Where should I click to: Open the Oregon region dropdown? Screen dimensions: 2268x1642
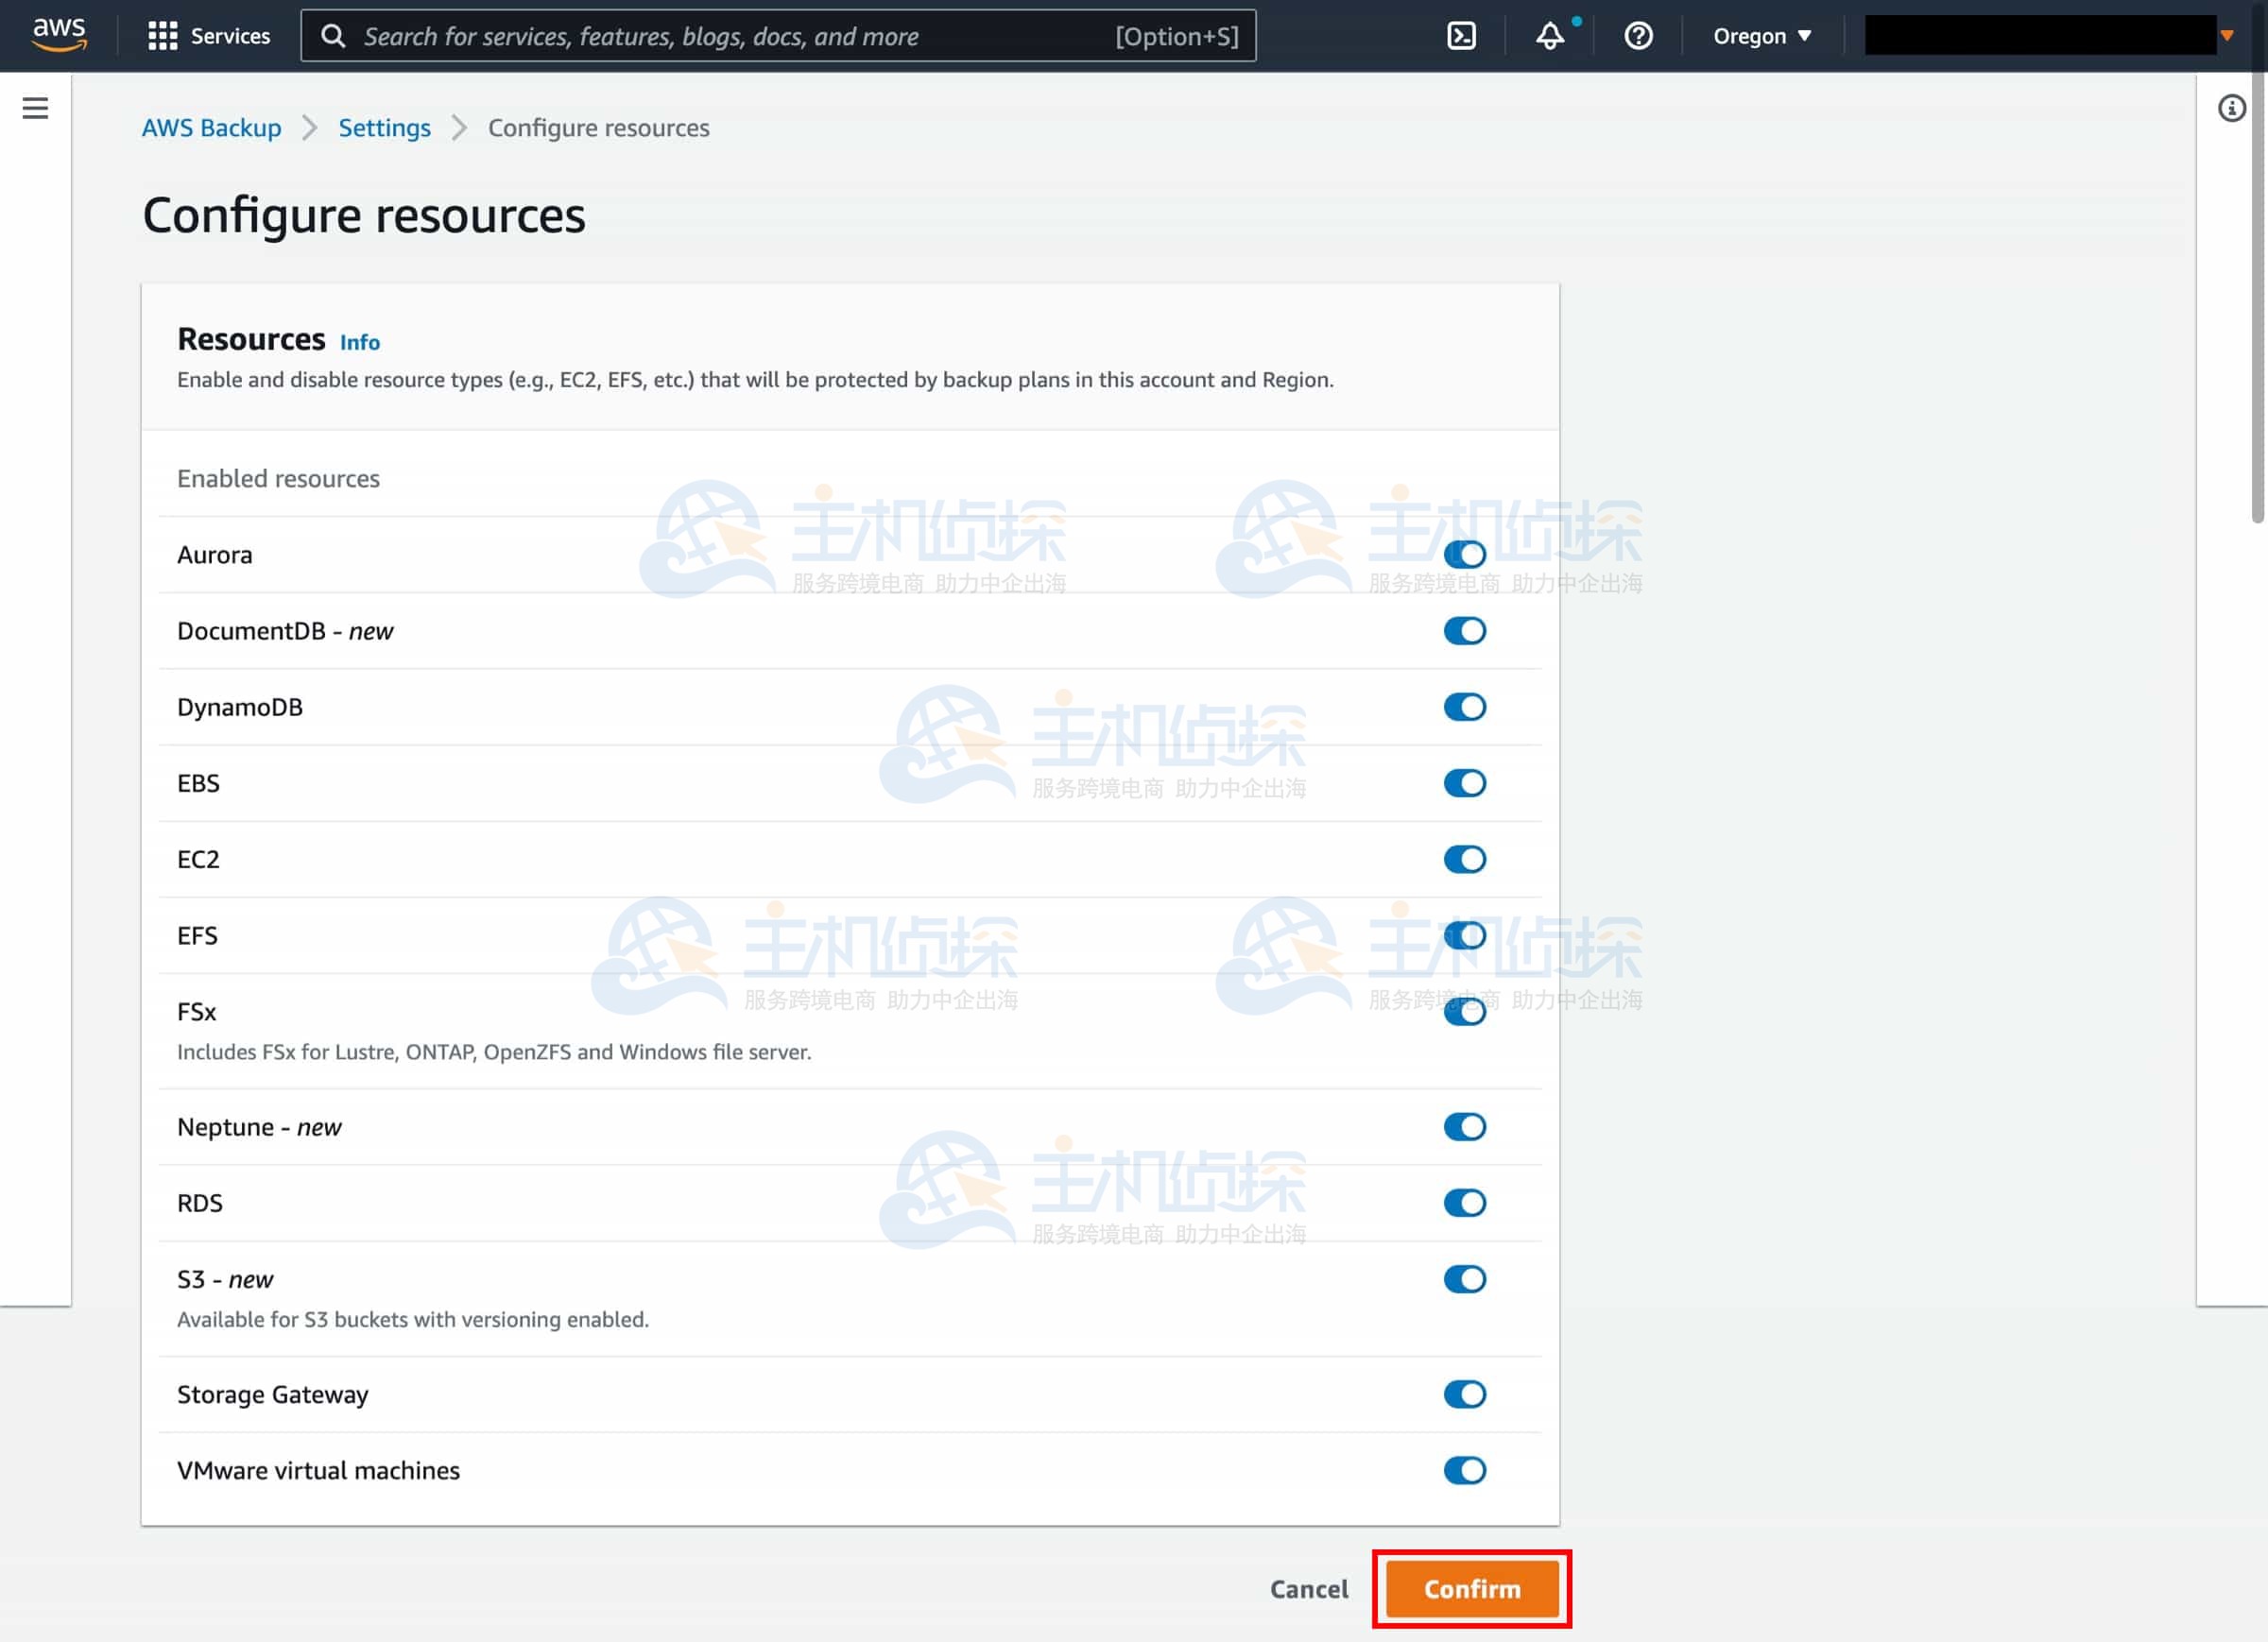pyautogui.click(x=1761, y=36)
